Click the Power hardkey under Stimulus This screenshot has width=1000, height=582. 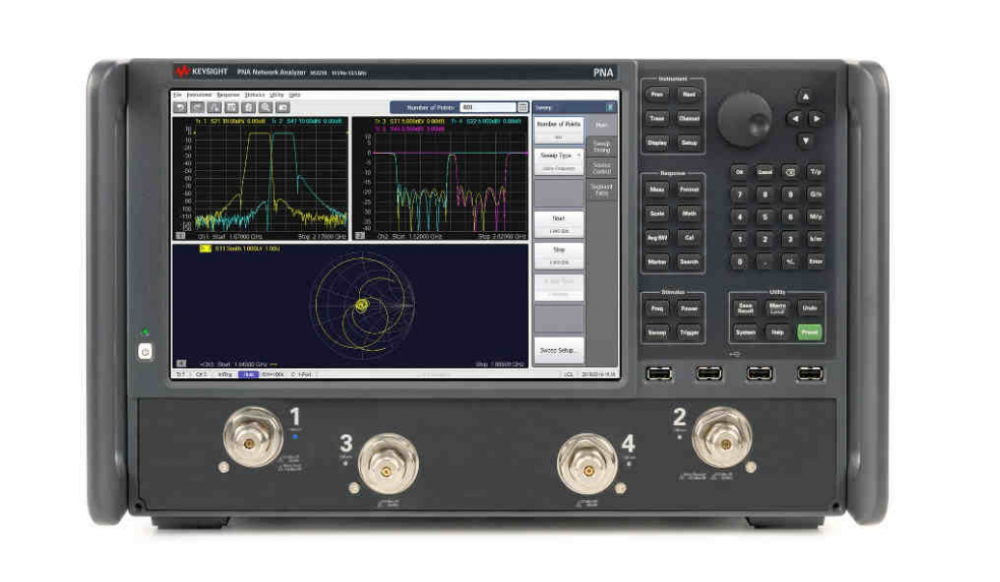coord(689,309)
